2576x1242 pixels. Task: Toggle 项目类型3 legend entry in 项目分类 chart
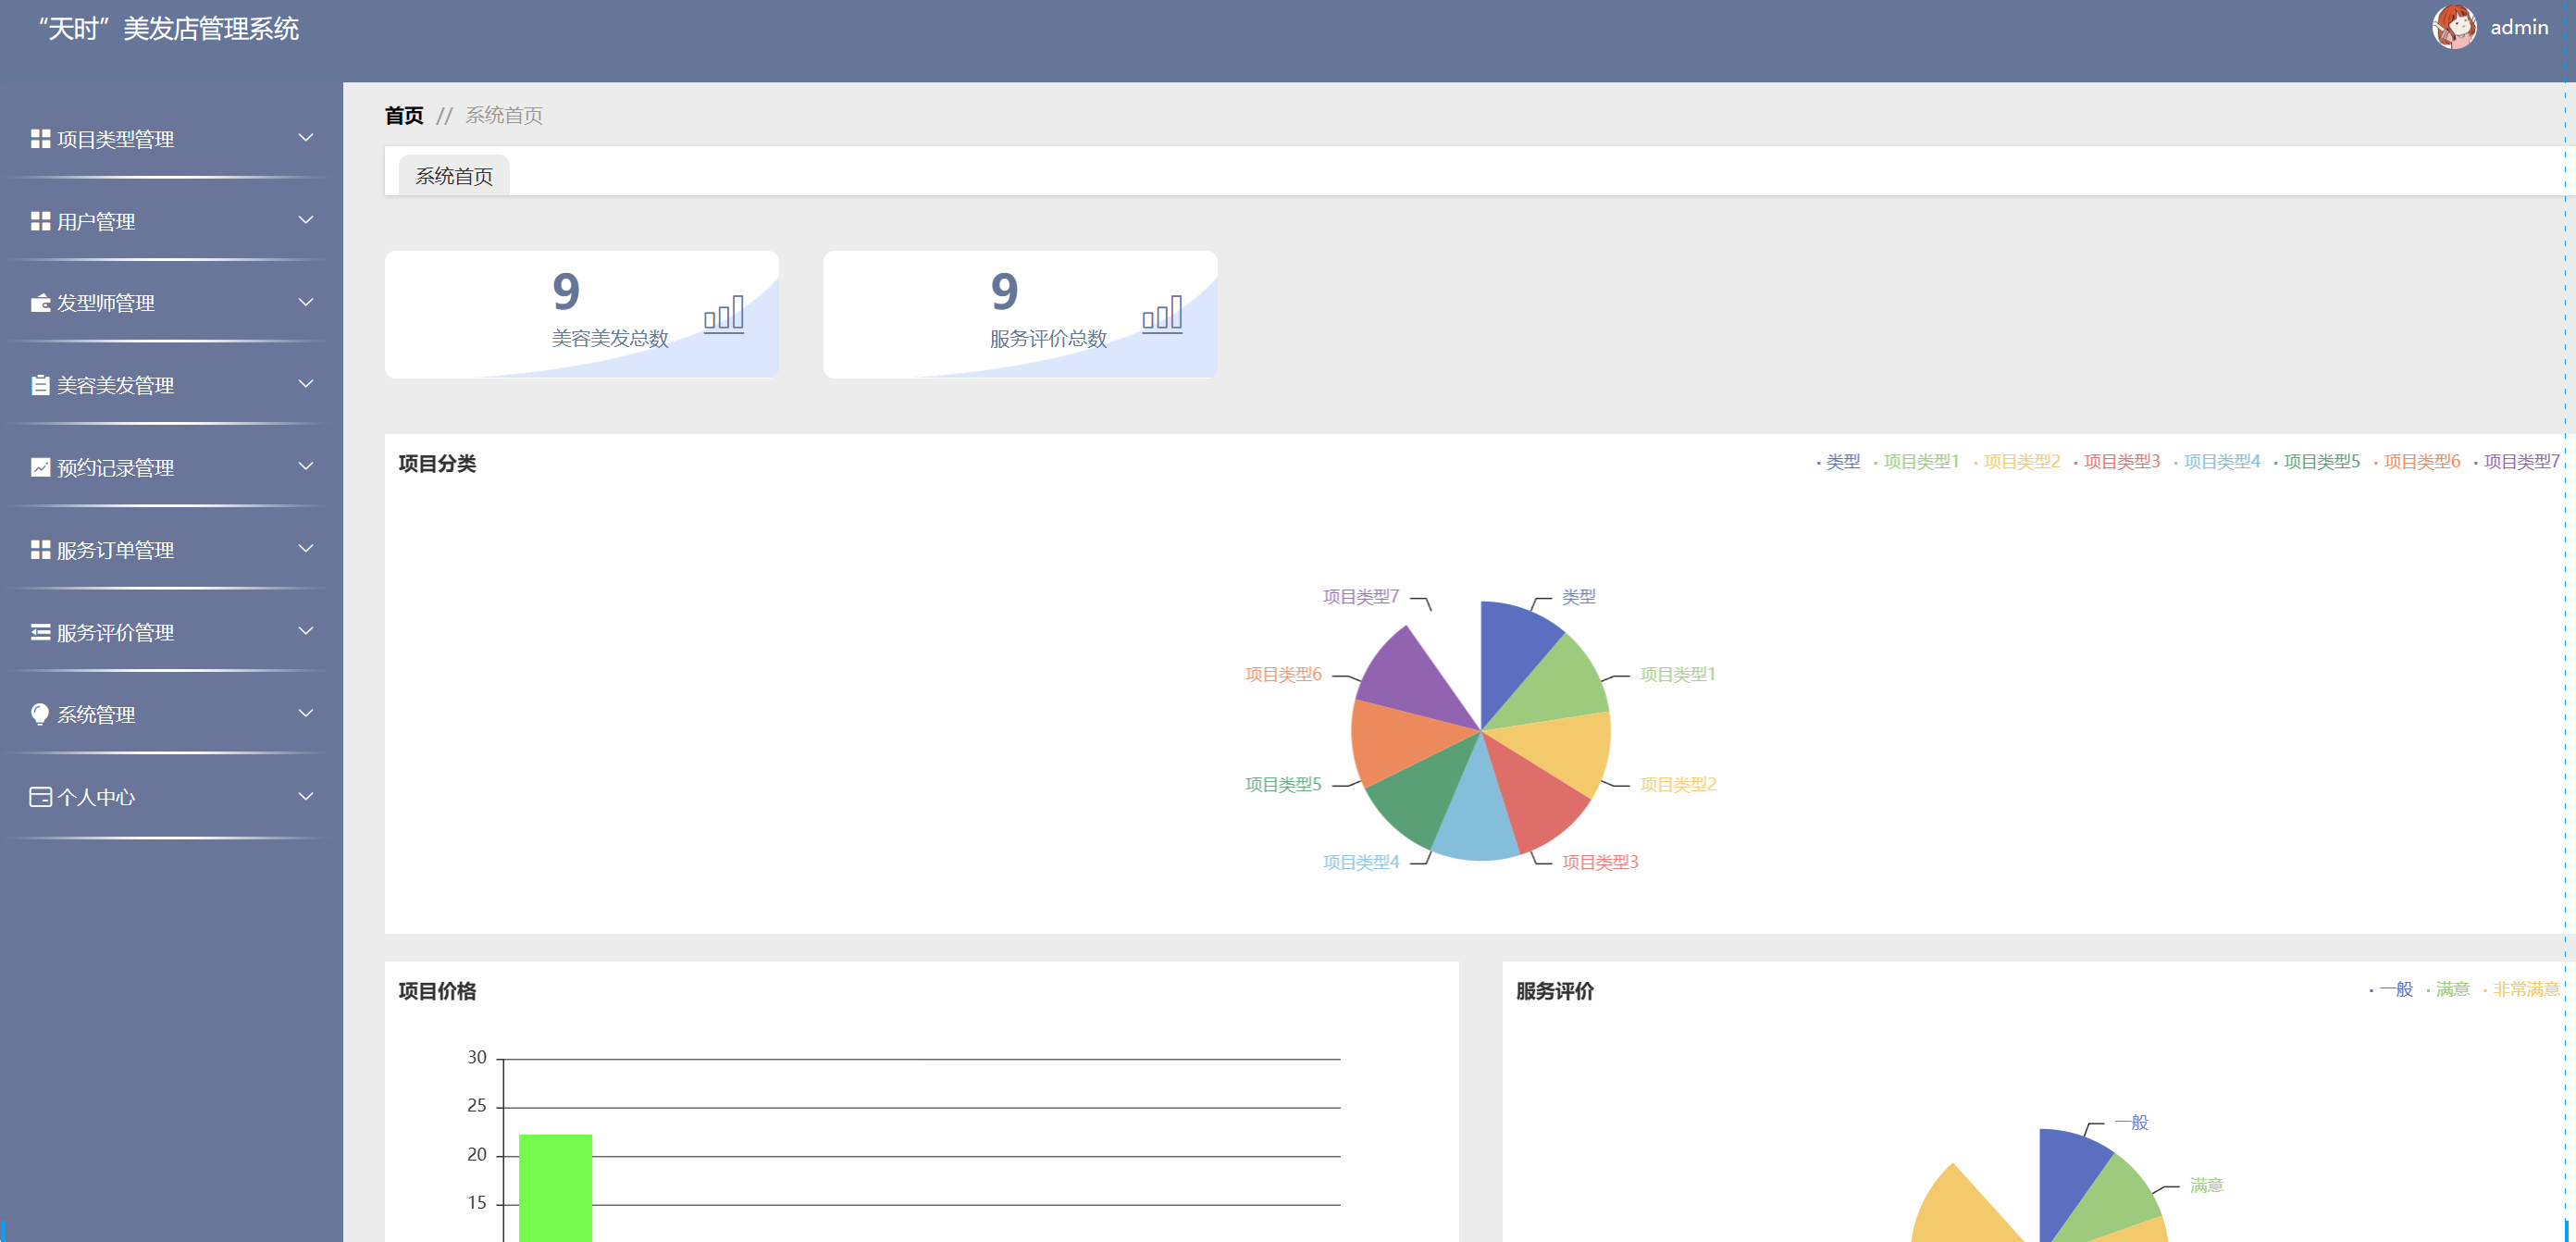tap(2120, 462)
